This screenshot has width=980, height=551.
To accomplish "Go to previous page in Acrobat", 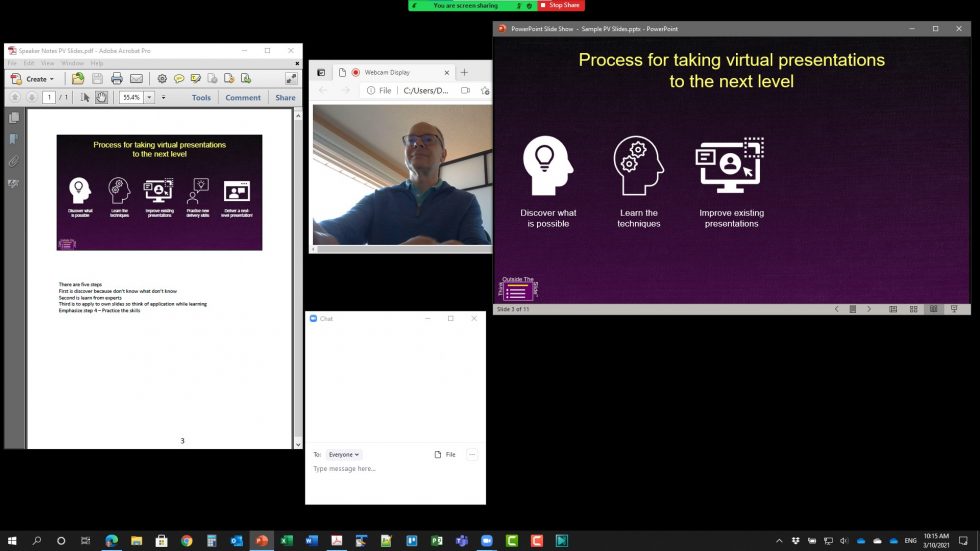I will (x=15, y=97).
